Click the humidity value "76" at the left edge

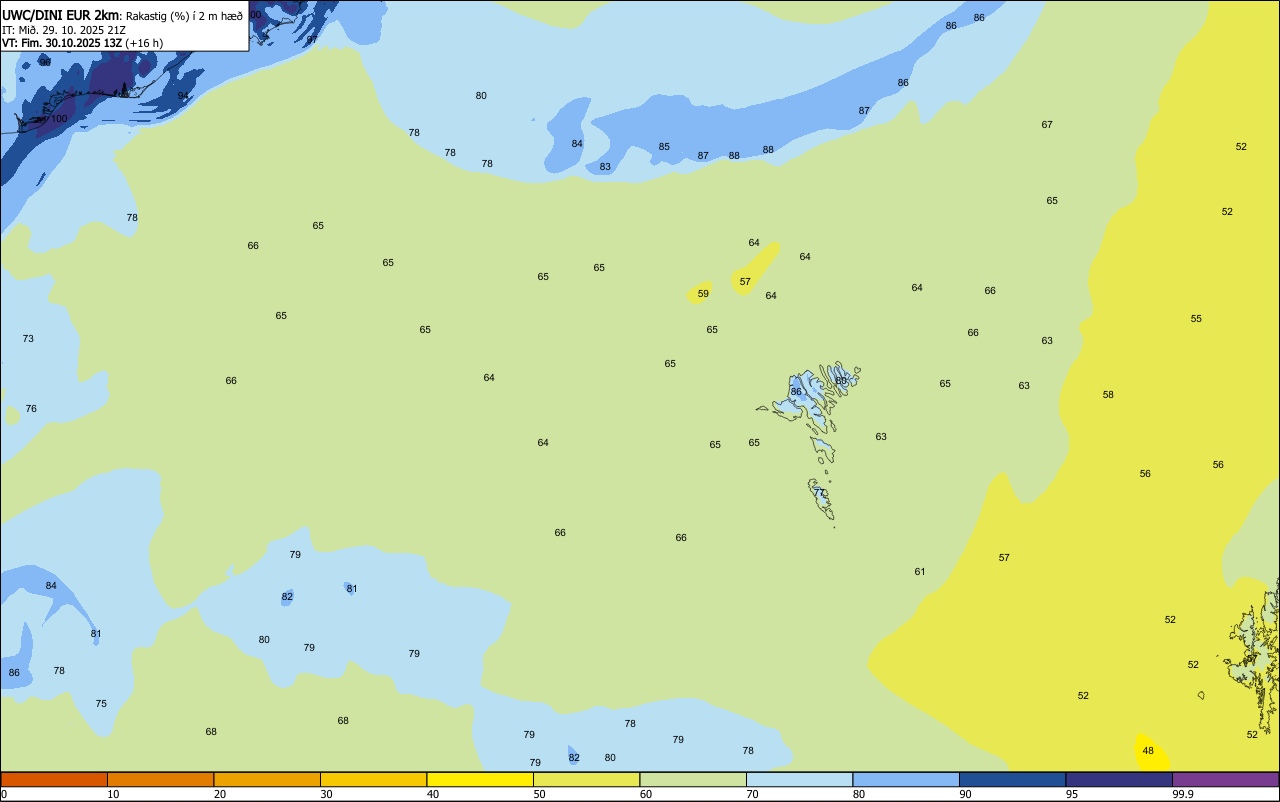[31, 409]
